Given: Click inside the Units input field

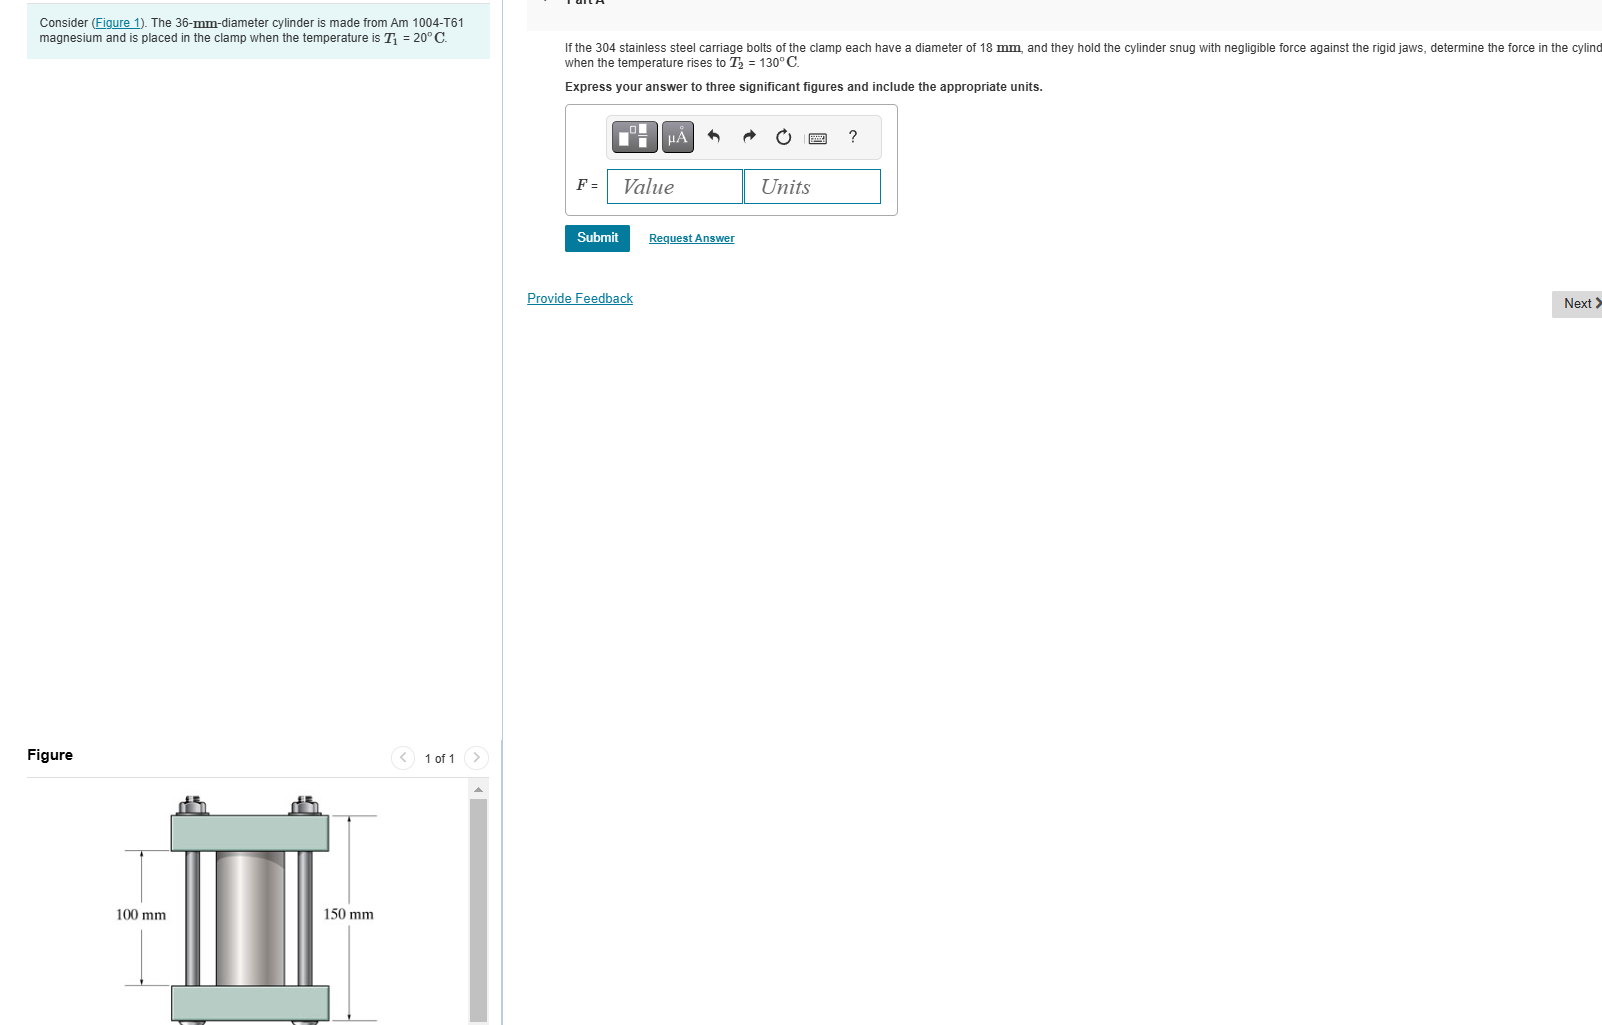Looking at the screenshot, I should point(811,186).
